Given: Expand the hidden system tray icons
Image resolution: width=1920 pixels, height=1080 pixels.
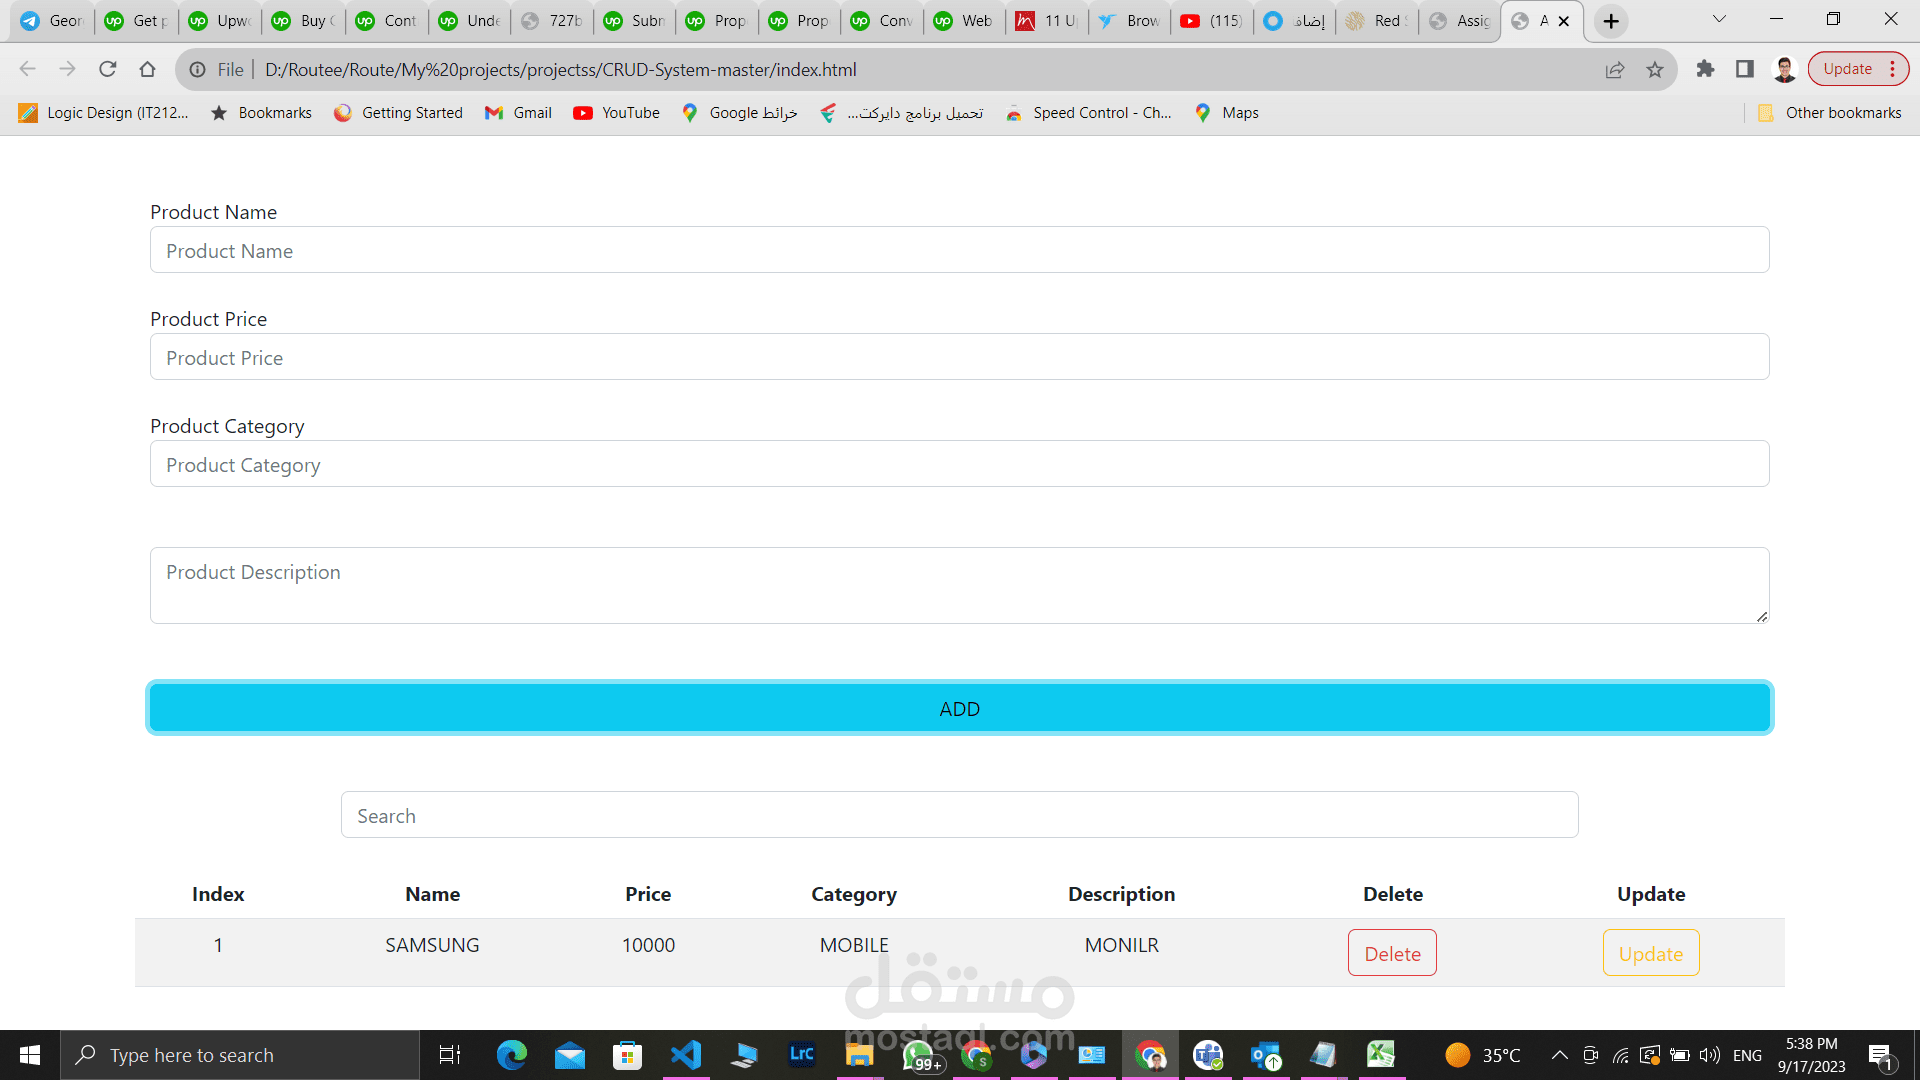Looking at the screenshot, I should [x=1559, y=1055].
